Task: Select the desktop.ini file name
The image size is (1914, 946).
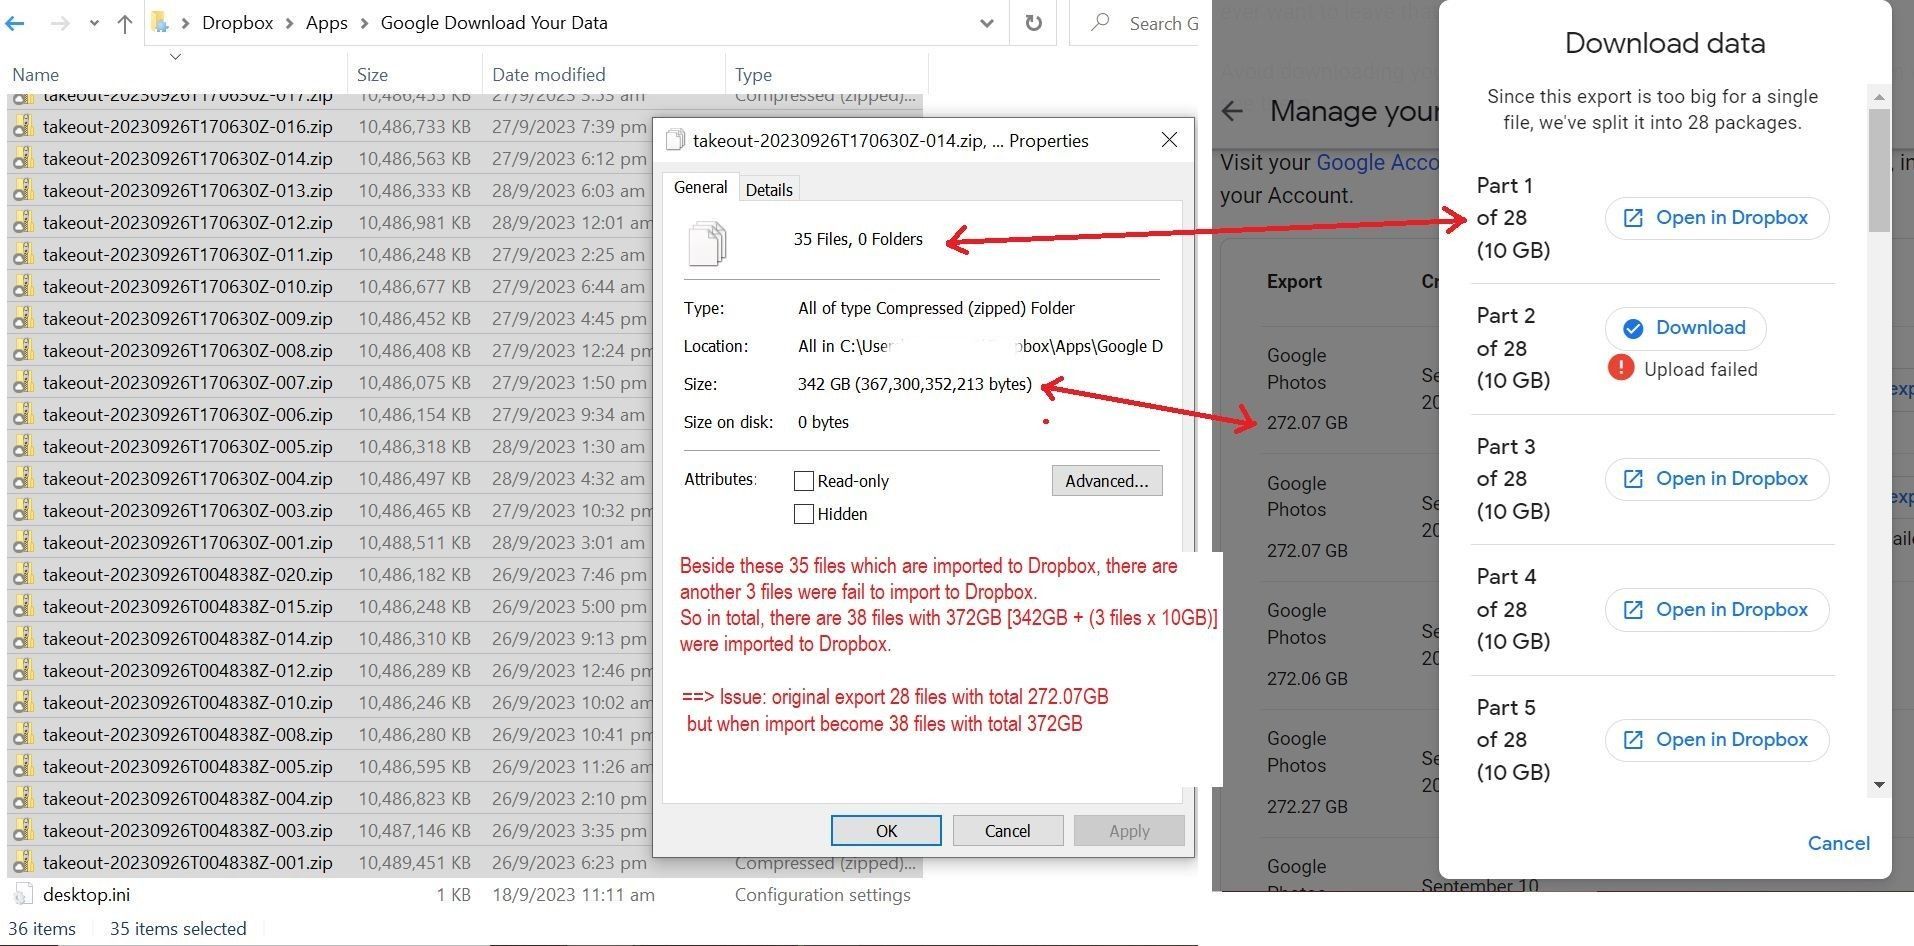Action: click(86, 895)
